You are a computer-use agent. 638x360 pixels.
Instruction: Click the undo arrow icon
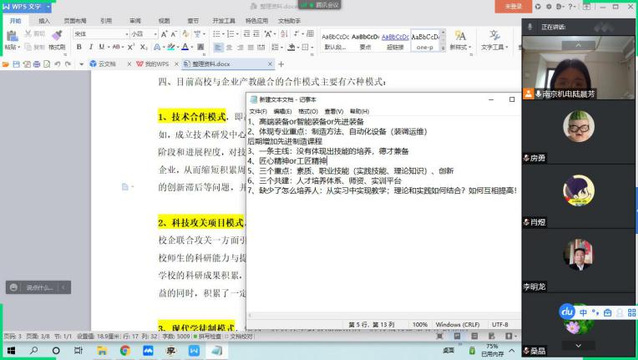(57, 64)
